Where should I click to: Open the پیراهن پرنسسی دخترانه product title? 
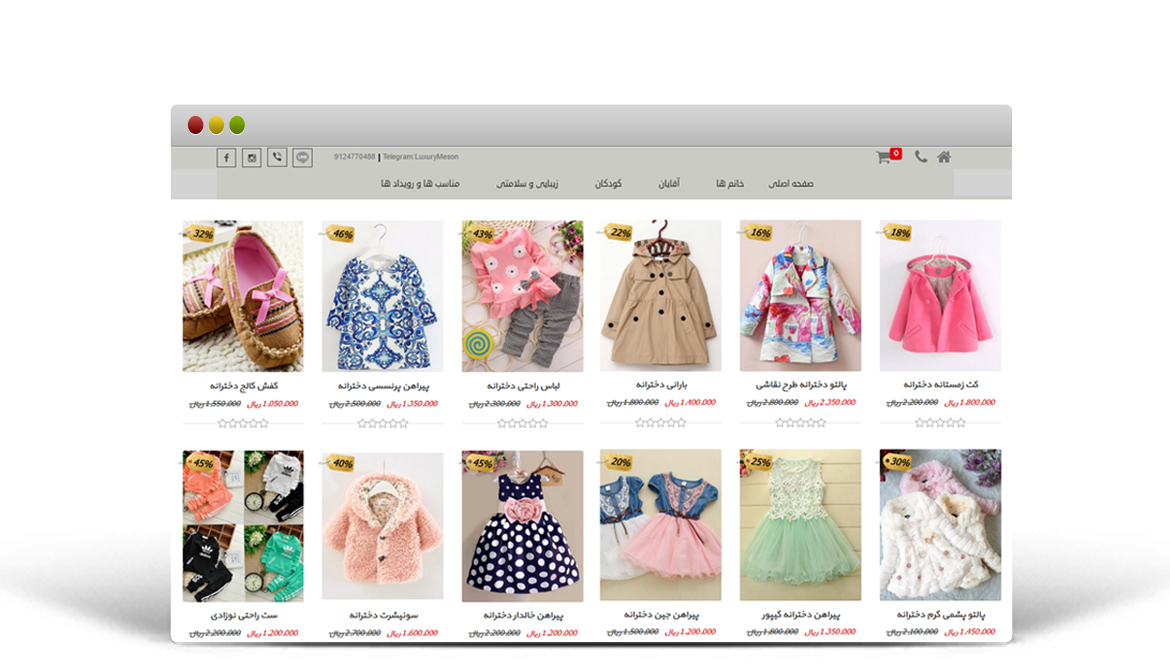383,386
